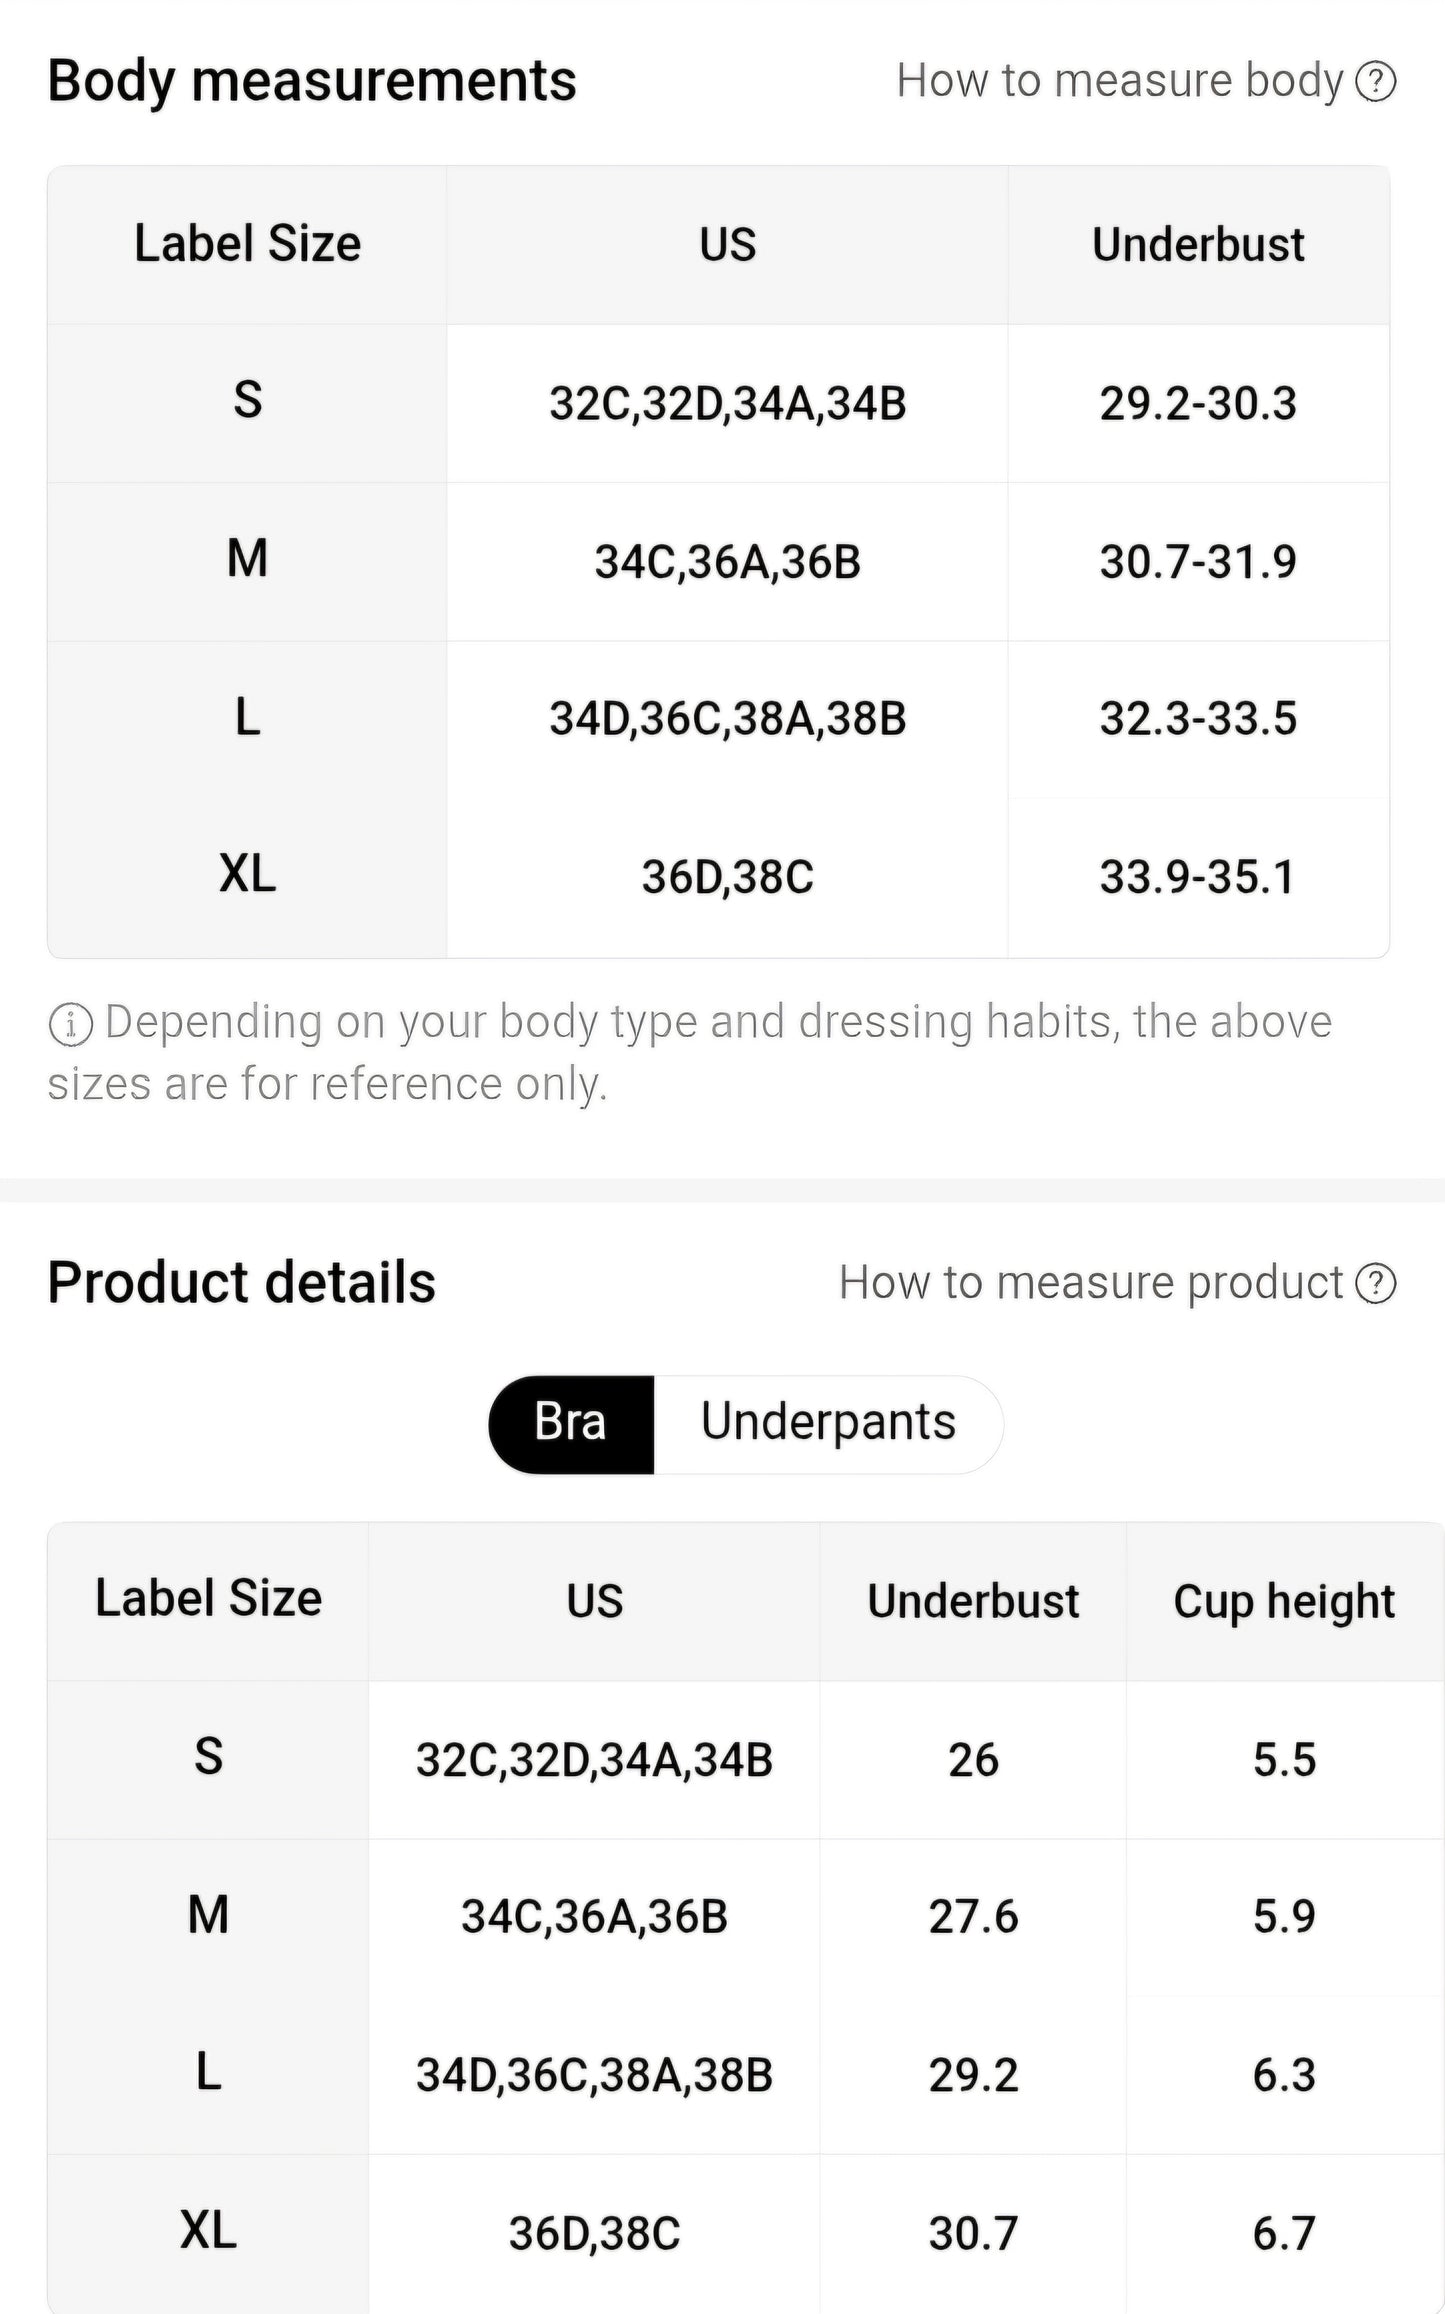Switch to the Underpants tab
The width and height of the screenshot is (1445, 2314).
tap(828, 1423)
